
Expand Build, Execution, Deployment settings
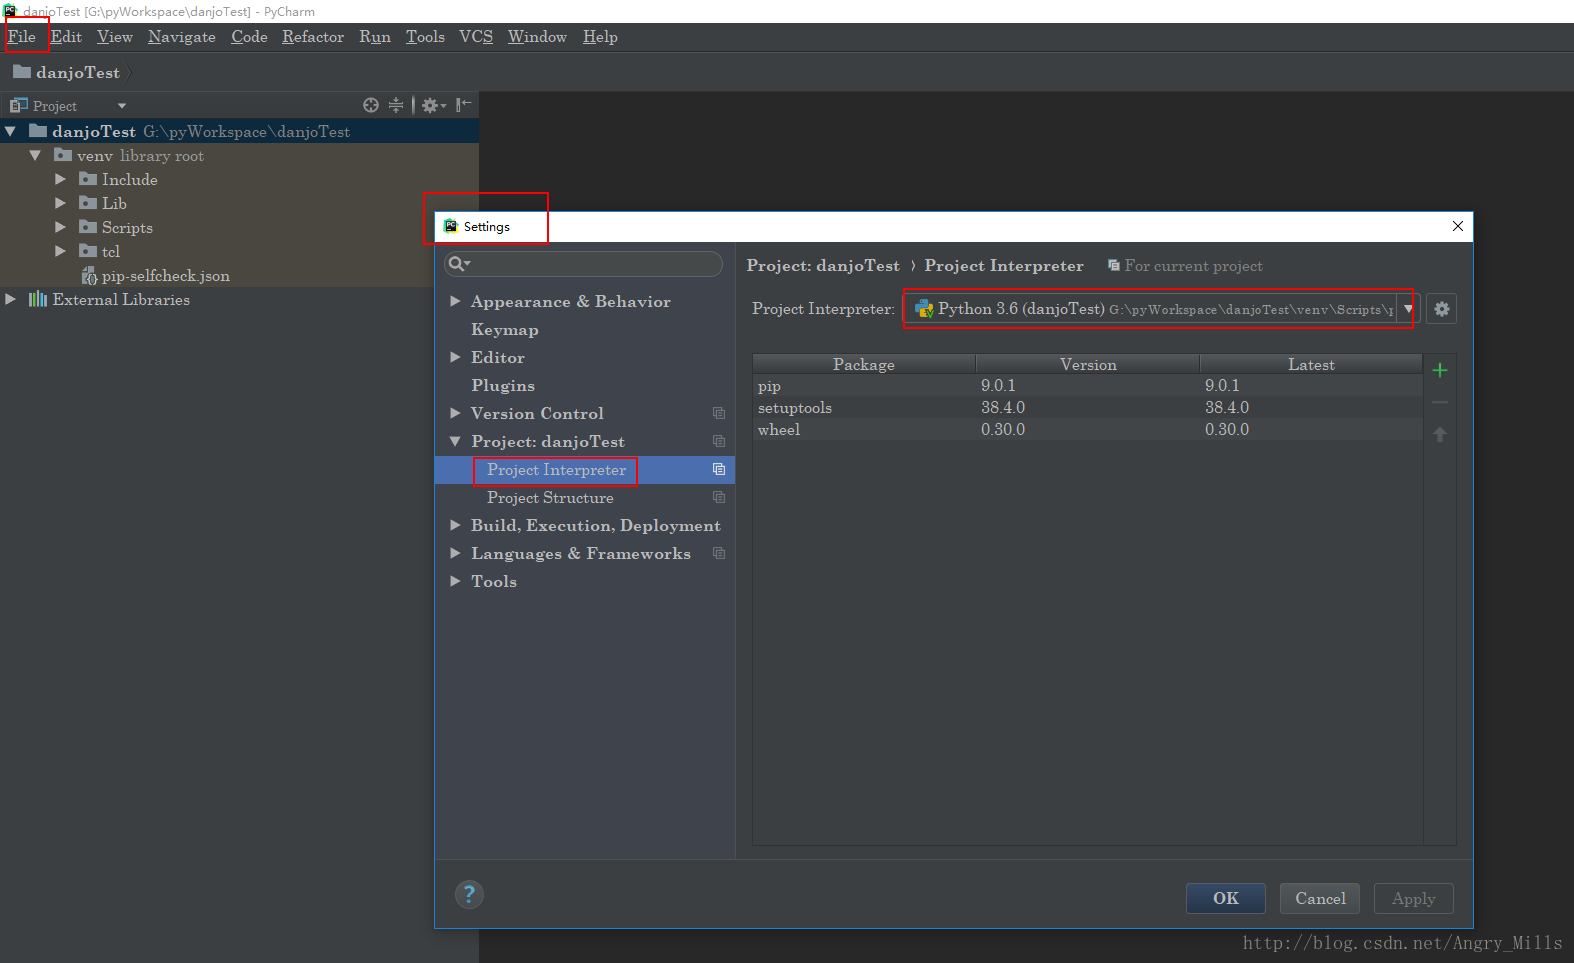pos(455,525)
